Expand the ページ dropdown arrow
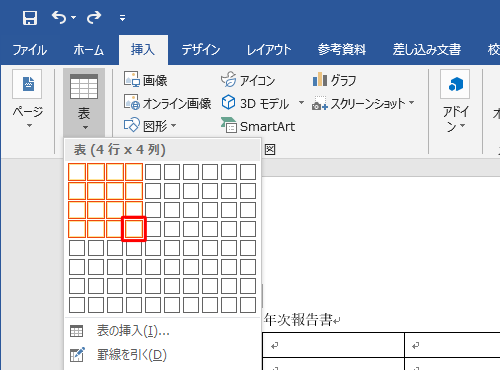This screenshot has width=500, height=370. (x=29, y=126)
